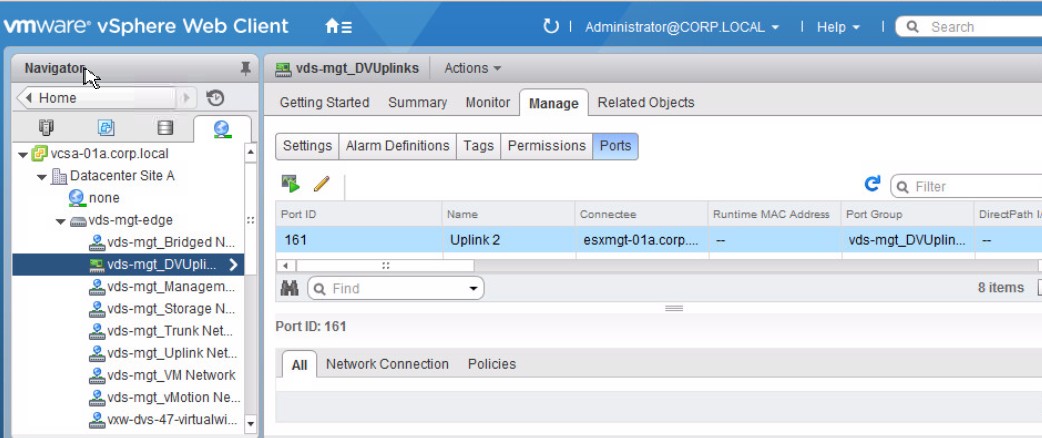Image resolution: width=1042 pixels, height=438 pixels.
Task: Sort by the Port ID column header
Action: click(359, 214)
